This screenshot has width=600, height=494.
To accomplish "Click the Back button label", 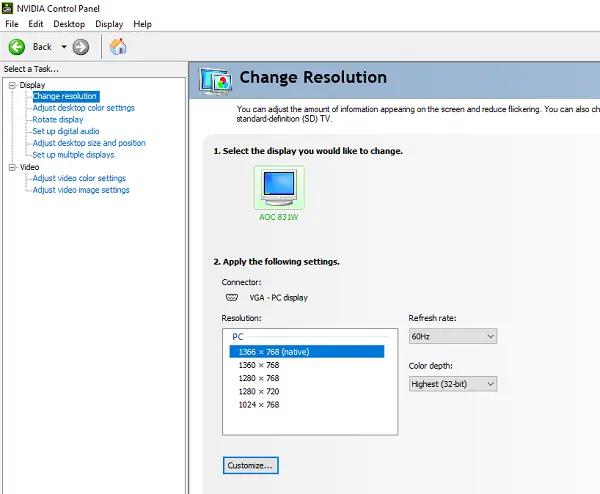I will [42, 47].
